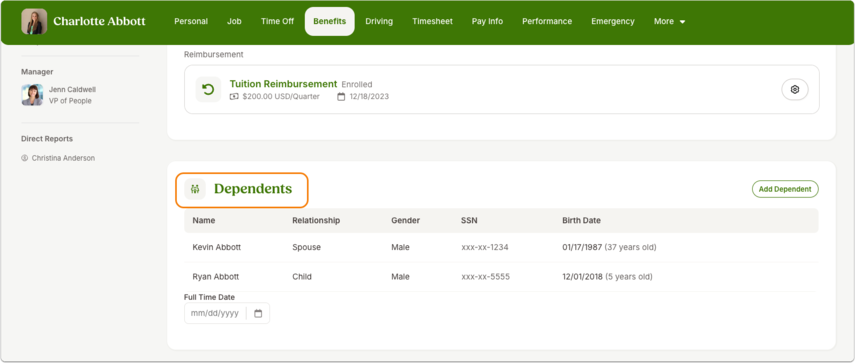Screen dimensions: 855x363
Task: Click the Charlotte Abbott name heading
Action: tap(99, 21)
